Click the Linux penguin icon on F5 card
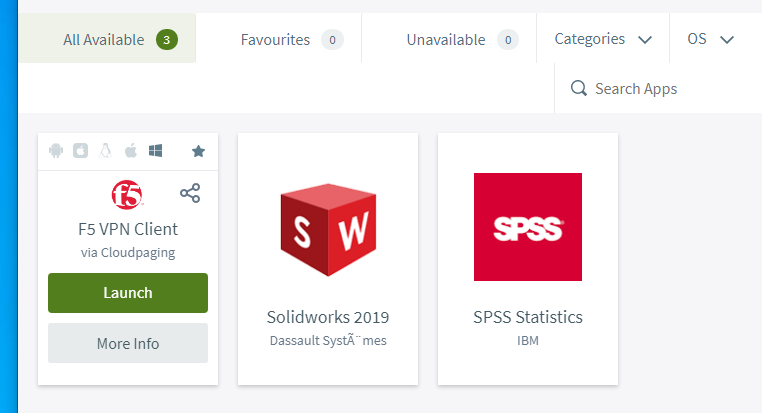 tap(105, 151)
